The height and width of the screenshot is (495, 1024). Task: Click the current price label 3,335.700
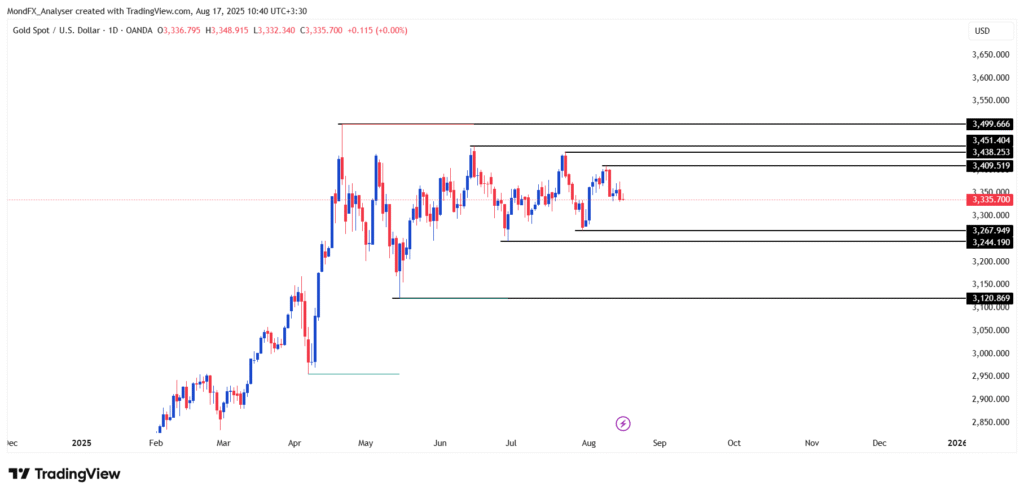click(990, 200)
